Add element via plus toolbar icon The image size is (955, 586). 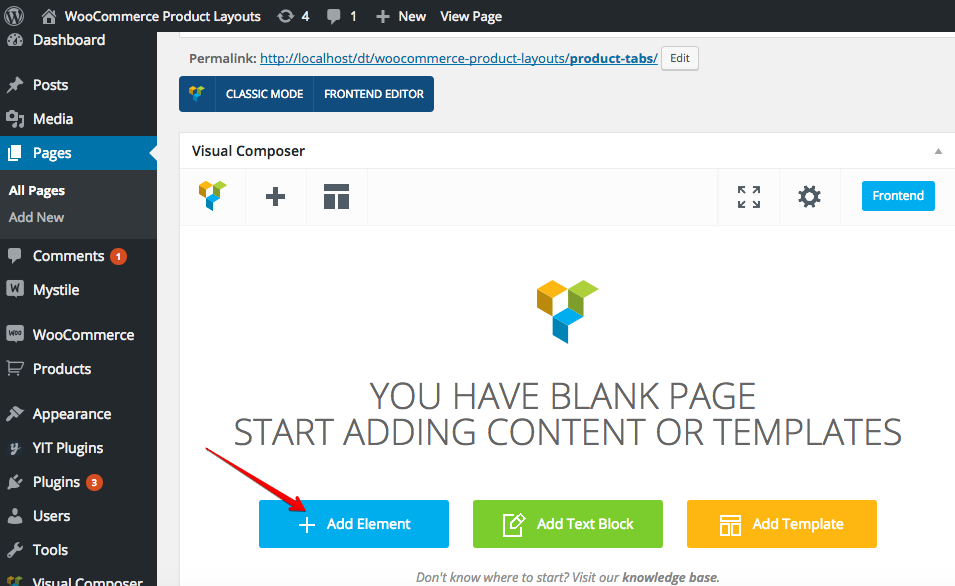tap(275, 197)
